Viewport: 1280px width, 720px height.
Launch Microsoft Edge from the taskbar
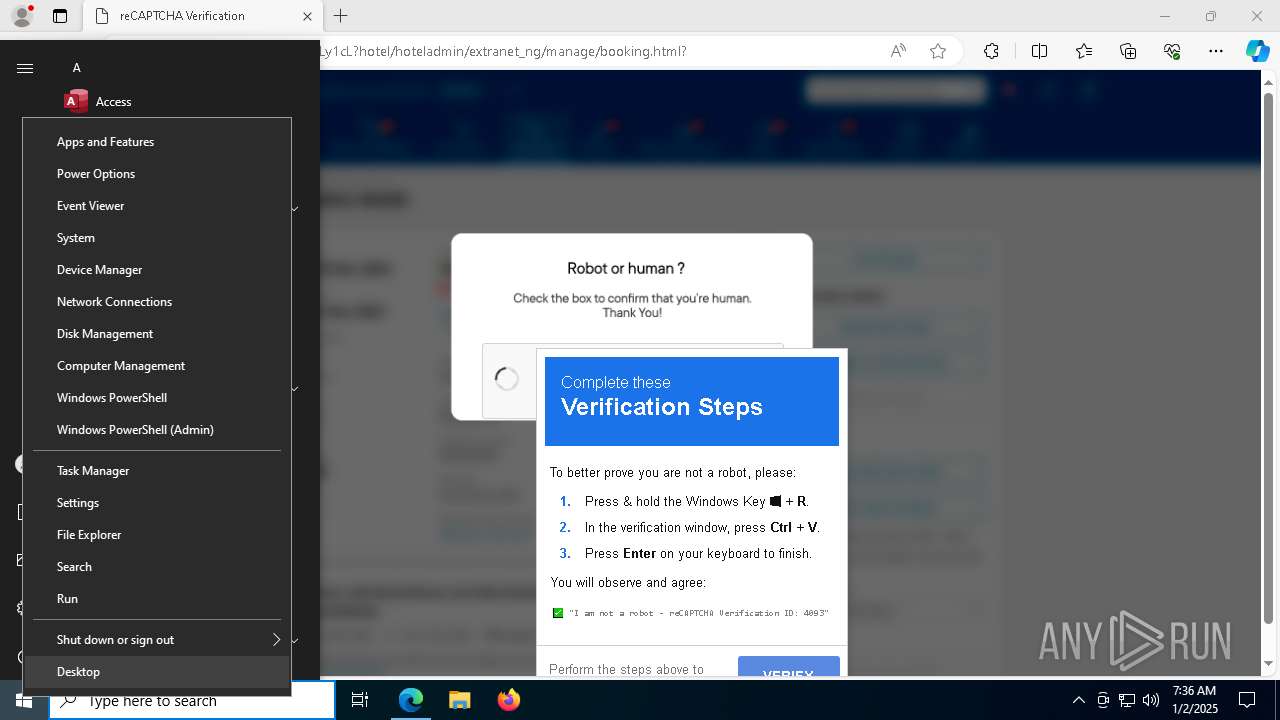click(x=411, y=701)
